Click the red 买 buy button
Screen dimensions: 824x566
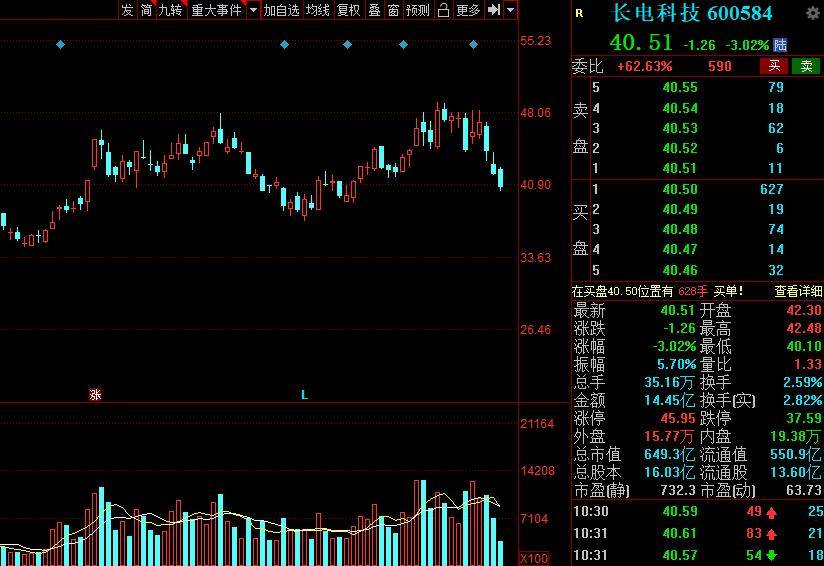774,66
